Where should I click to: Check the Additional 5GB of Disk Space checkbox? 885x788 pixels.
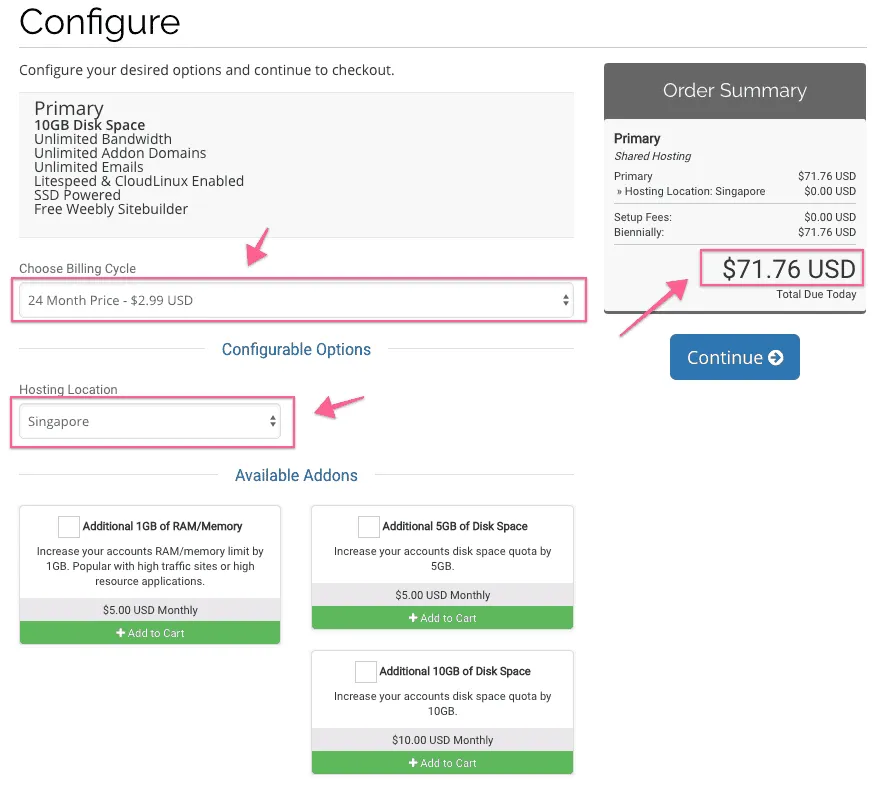369,527
